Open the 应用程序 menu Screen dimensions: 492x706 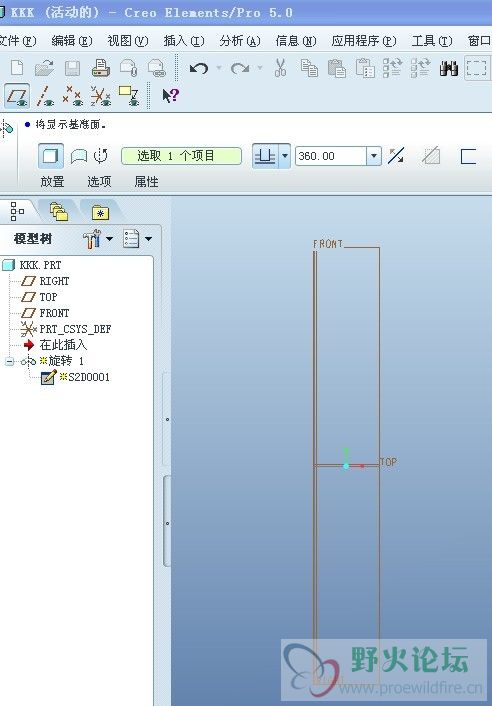point(364,41)
